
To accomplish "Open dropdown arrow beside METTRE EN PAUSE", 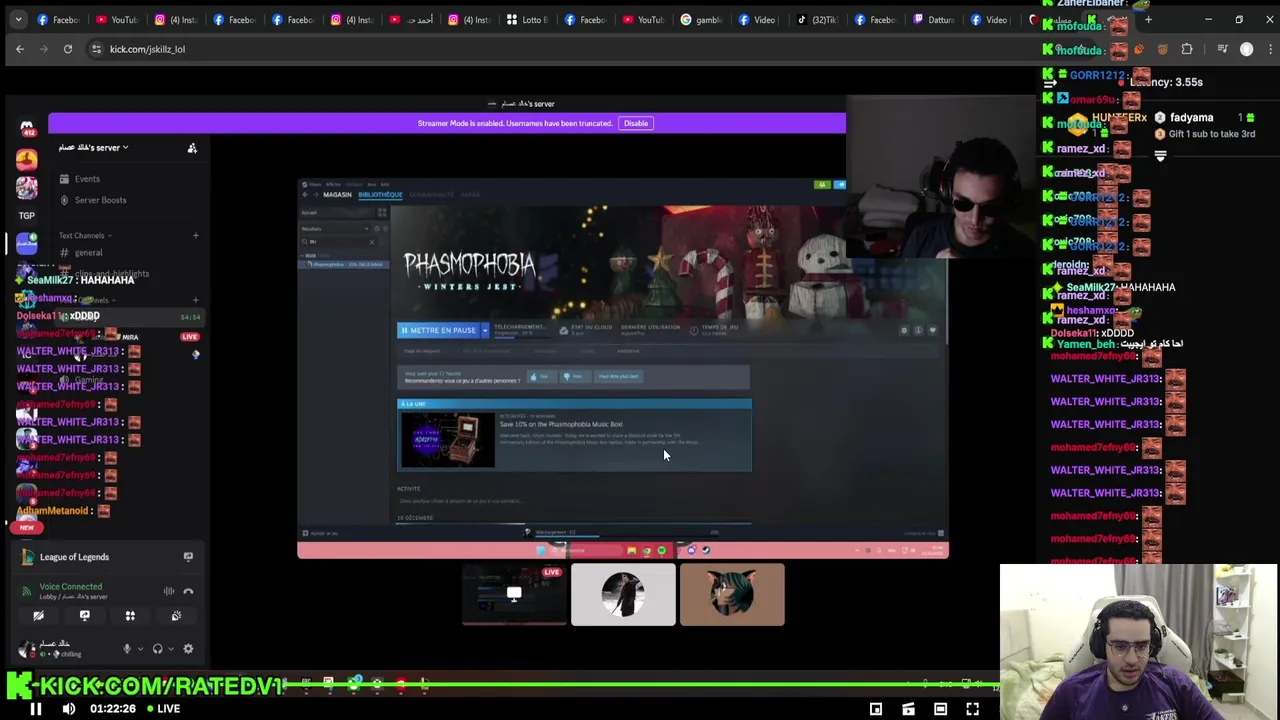I will tap(485, 330).
